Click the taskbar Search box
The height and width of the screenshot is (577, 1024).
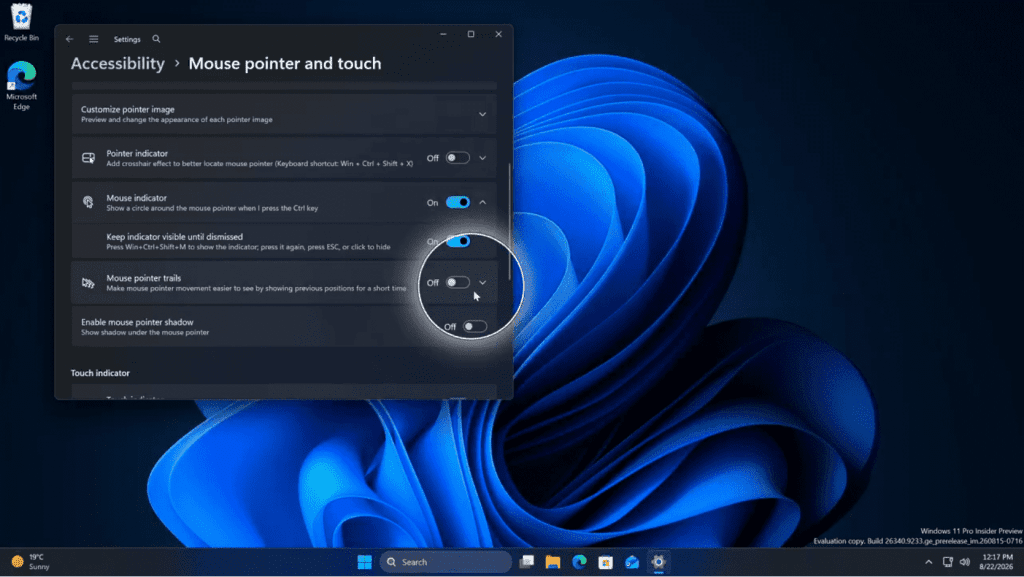pyautogui.click(x=445, y=562)
